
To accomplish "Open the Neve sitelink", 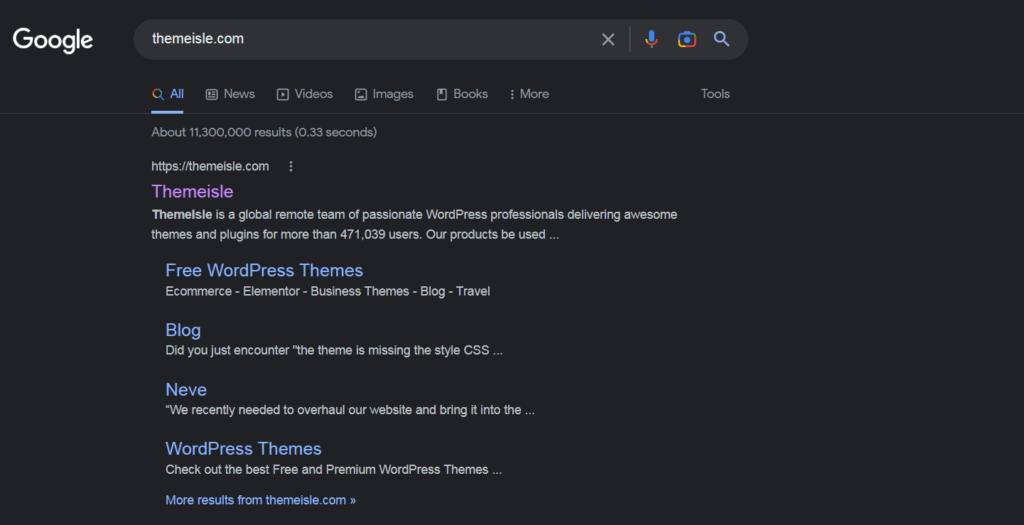I will pos(186,390).
